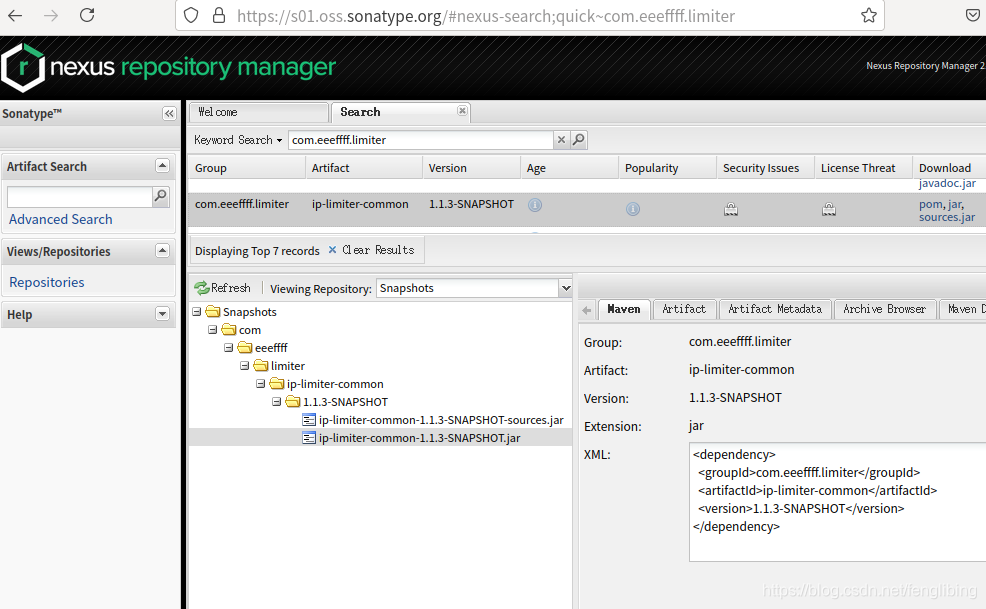Open the Viewing Repository dropdown

point(566,288)
